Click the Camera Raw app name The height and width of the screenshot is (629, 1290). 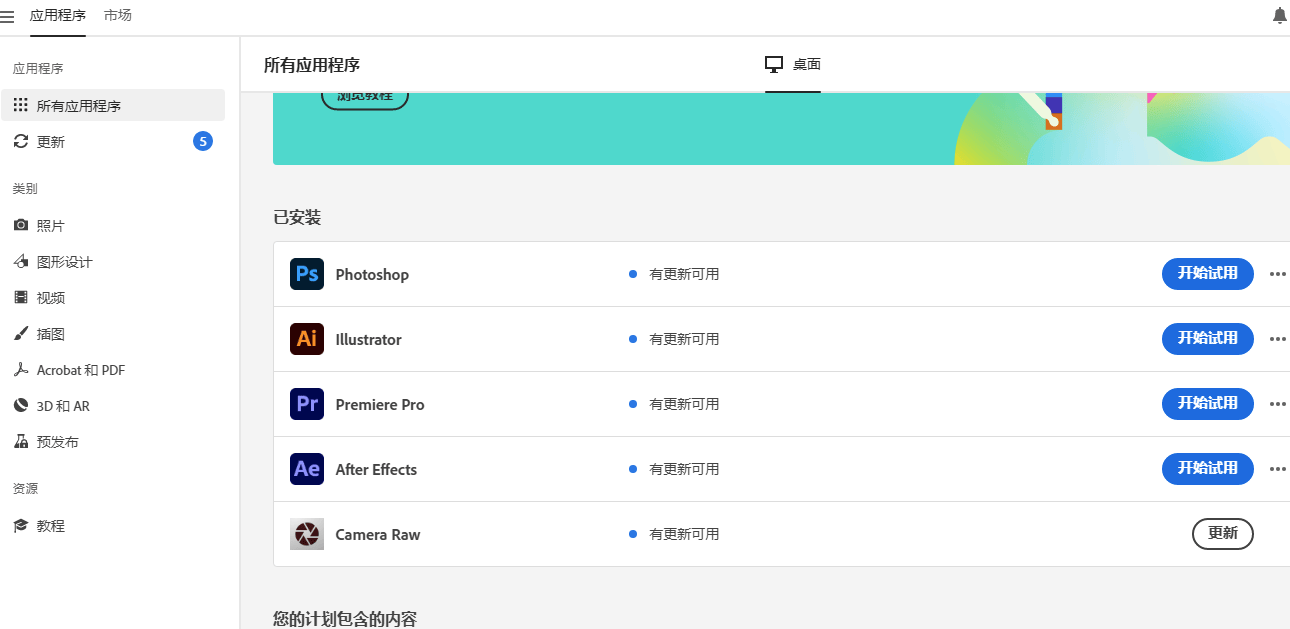click(378, 535)
